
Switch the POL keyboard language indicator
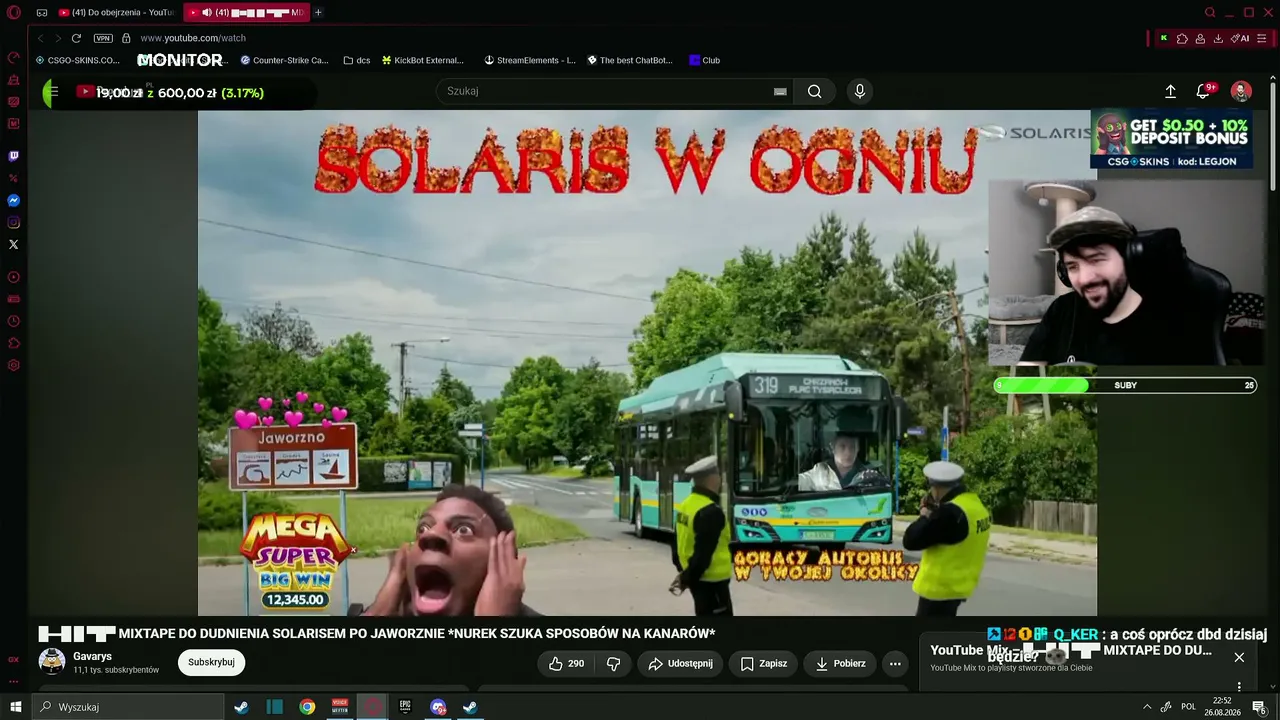tap(1188, 707)
